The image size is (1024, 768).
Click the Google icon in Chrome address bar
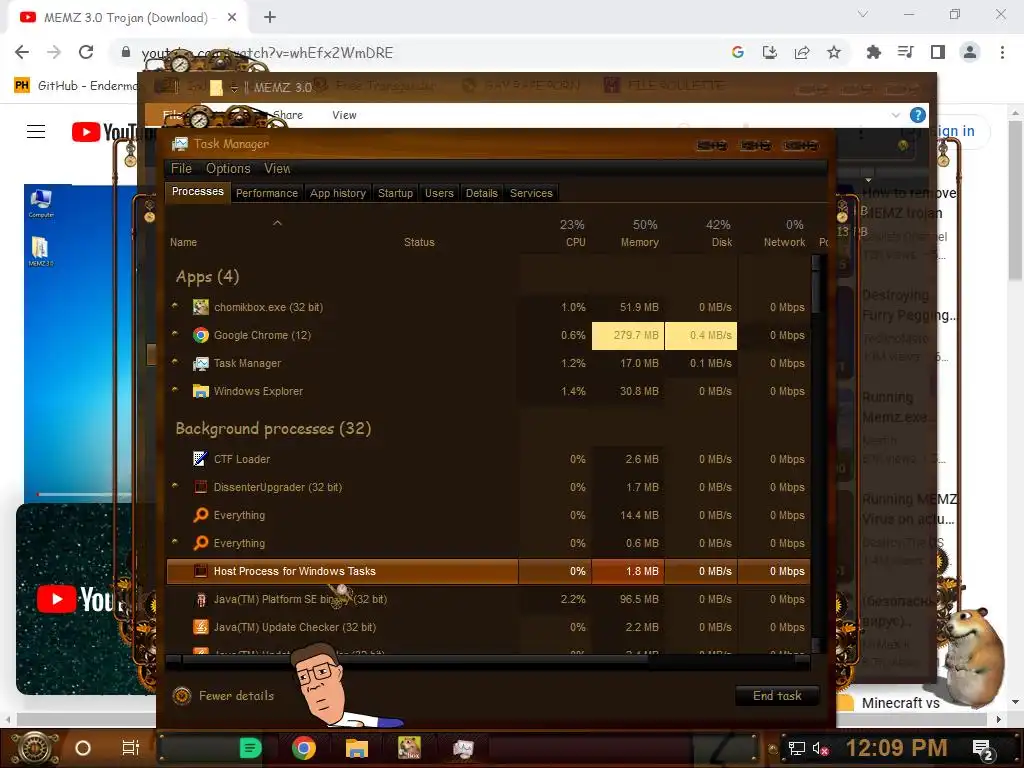738,52
